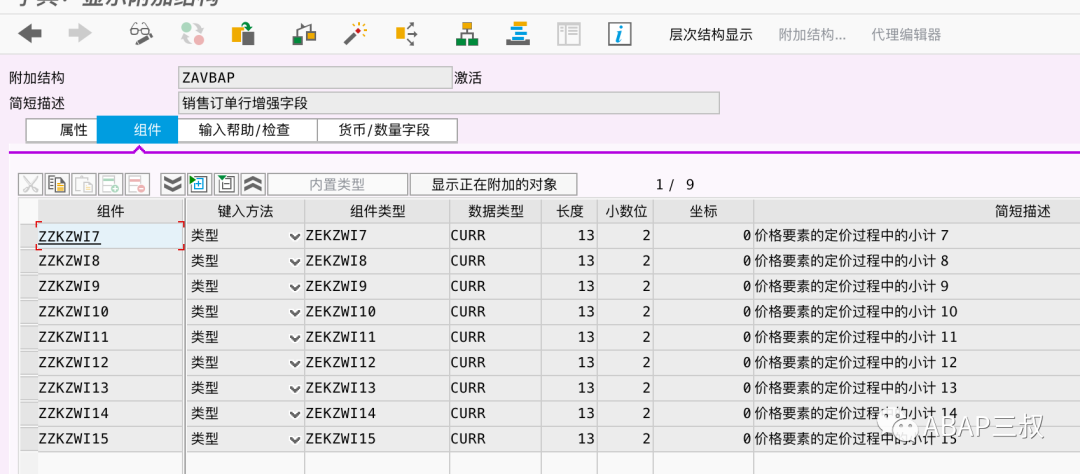This screenshot has height=474, width=1080.
Task: Click the 组件 column header
Action: [x=110, y=212]
